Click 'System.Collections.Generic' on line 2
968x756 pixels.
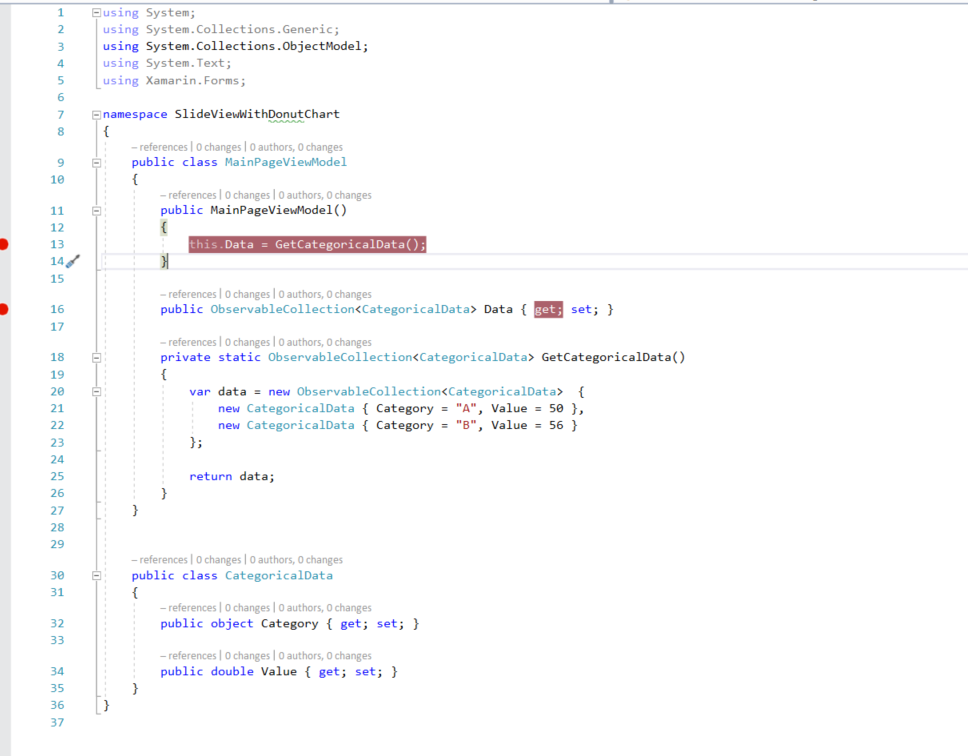pos(240,29)
